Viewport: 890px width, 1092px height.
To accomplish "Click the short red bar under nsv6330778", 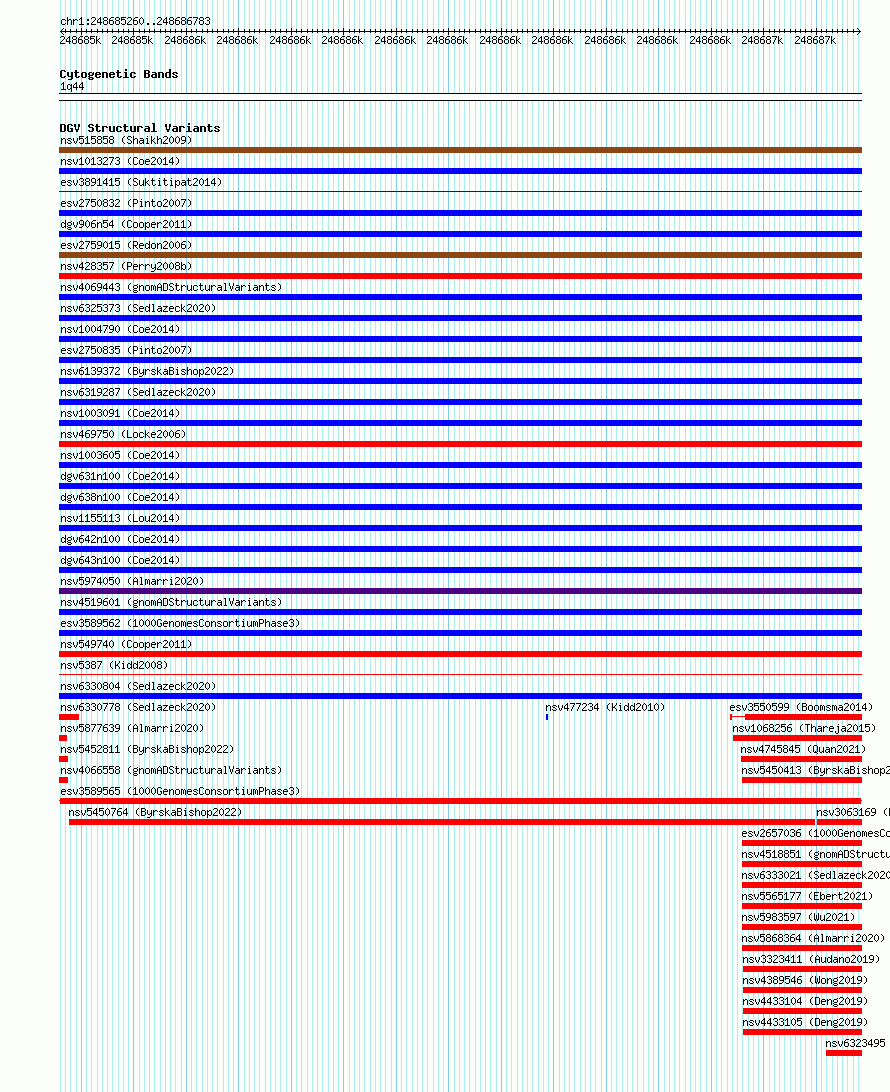I will pos(69,717).
